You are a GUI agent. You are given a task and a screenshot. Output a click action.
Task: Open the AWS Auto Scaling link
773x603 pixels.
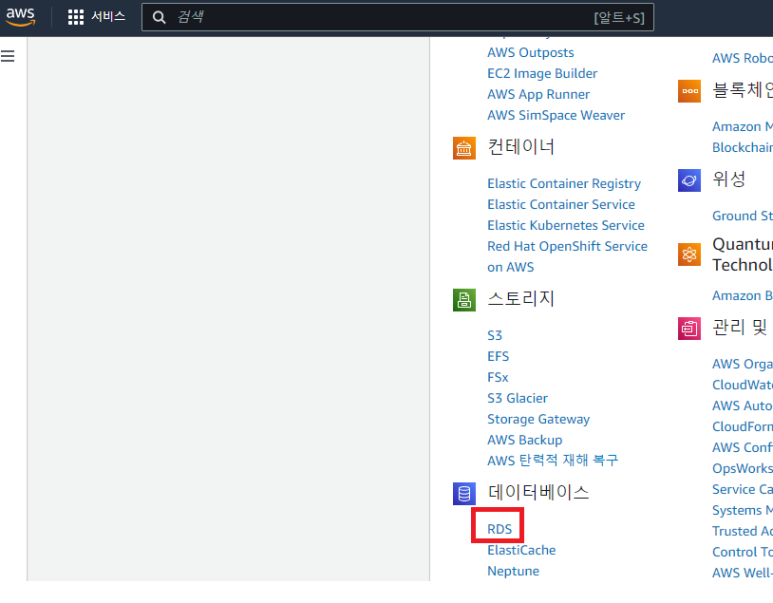tap(742, 406)
